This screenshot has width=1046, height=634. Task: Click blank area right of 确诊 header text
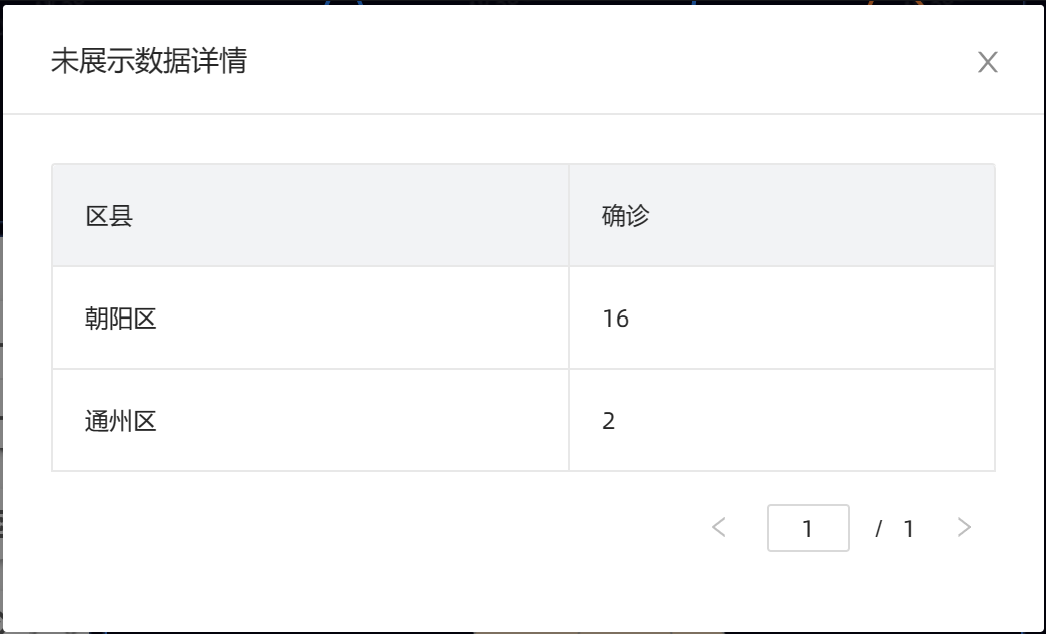pos(821,216)
